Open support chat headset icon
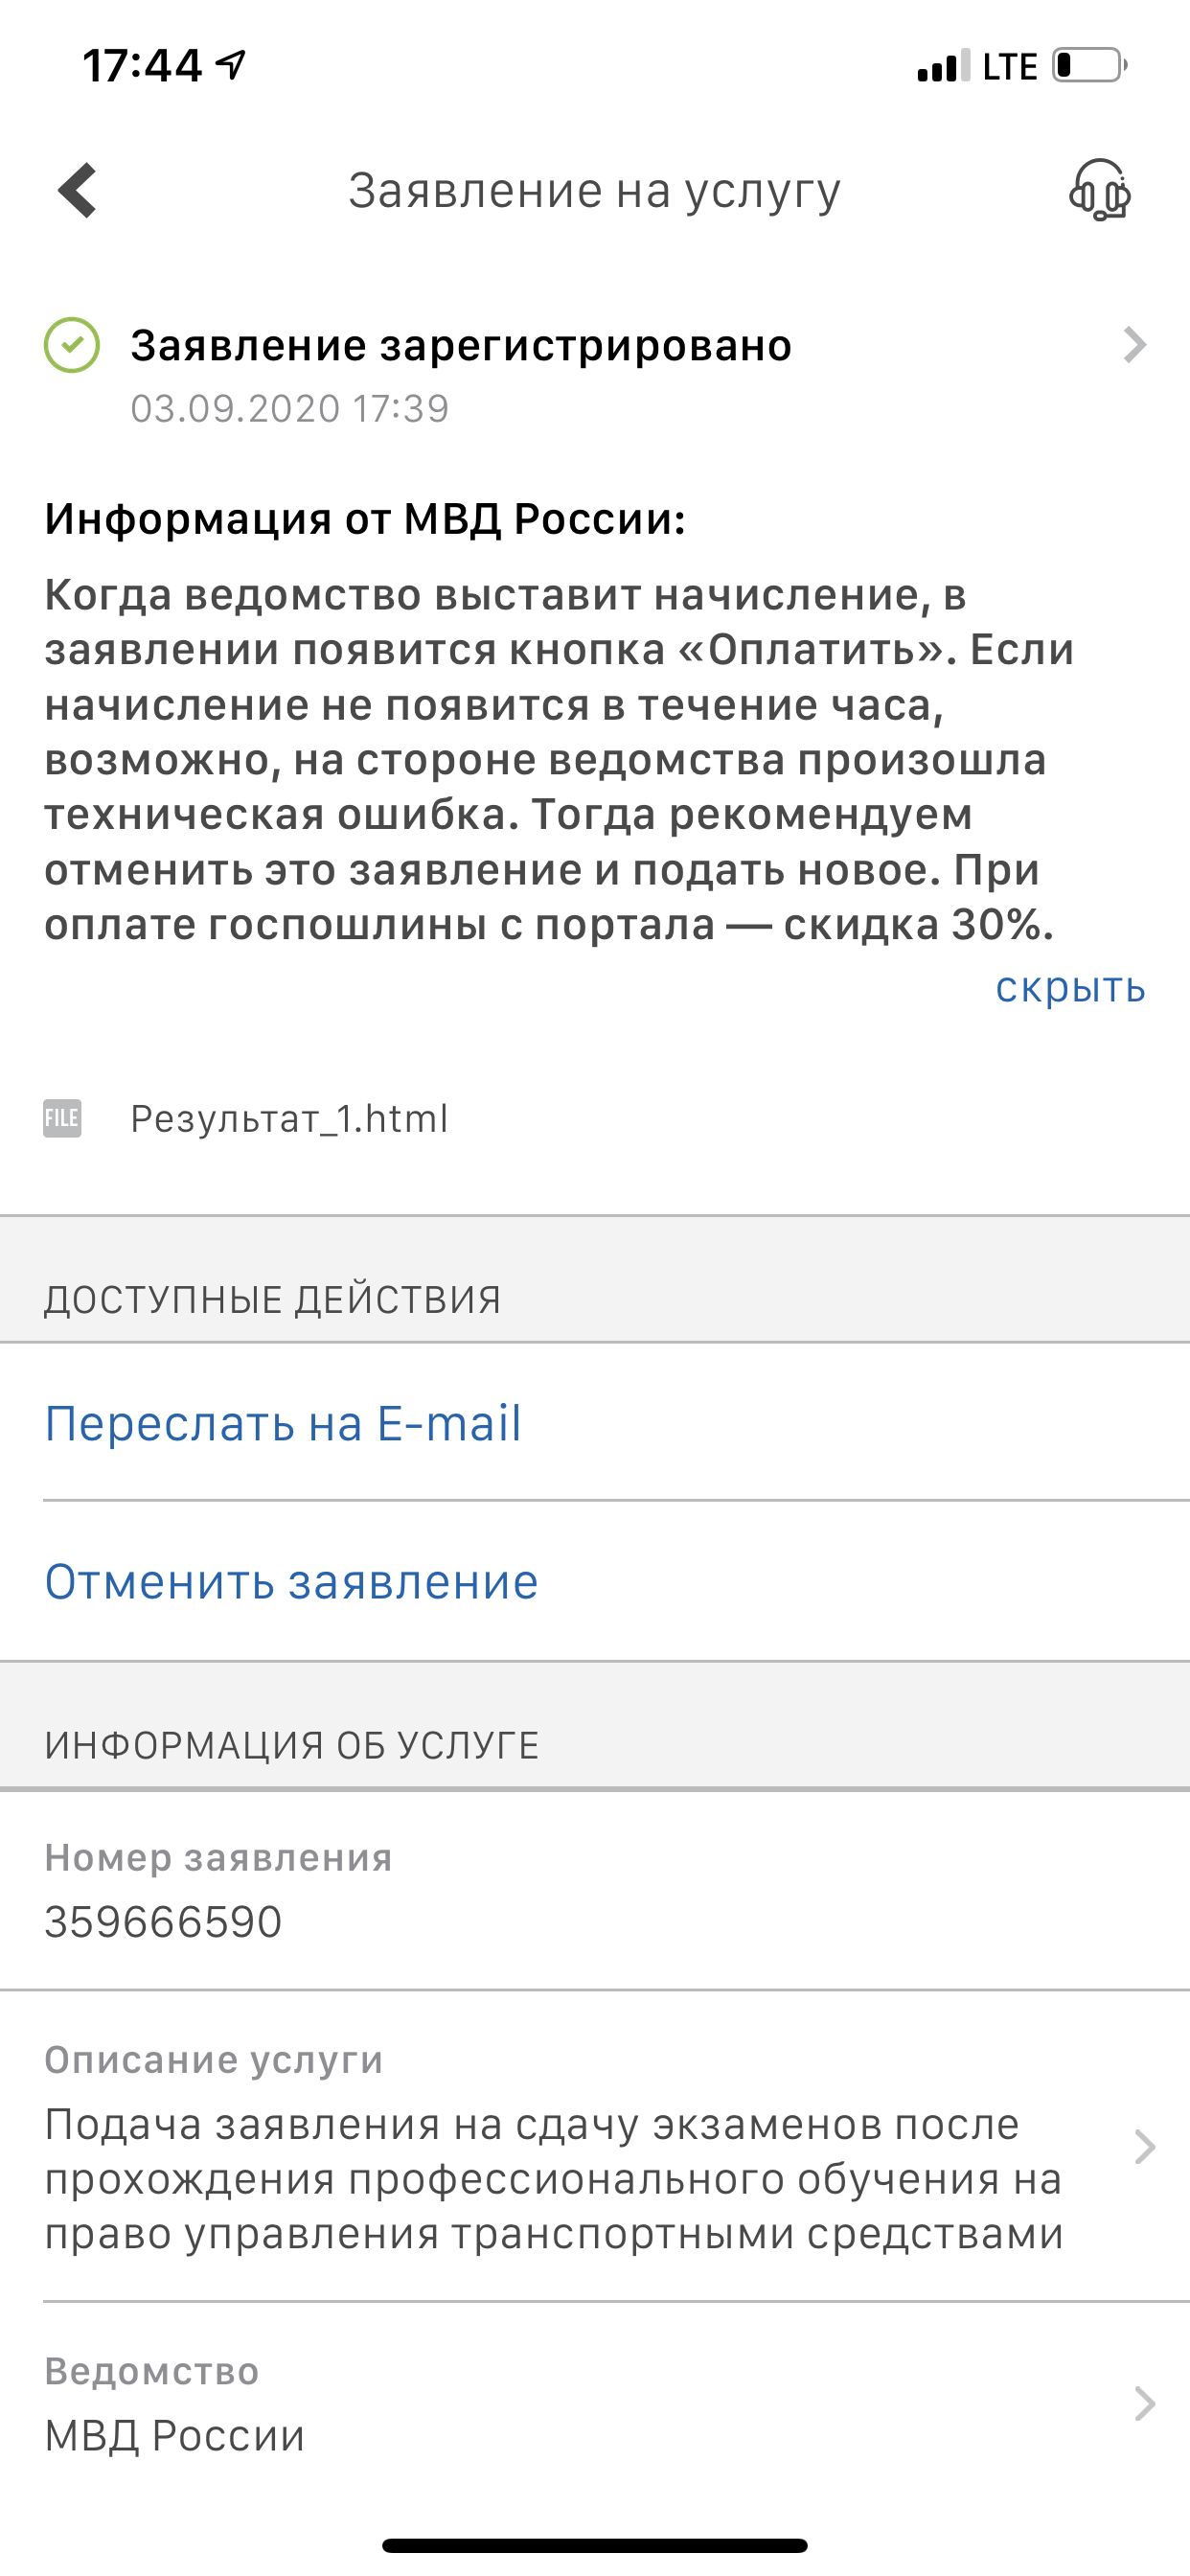Screen dimensions: 1190x2576 [x=1100, y=190]
